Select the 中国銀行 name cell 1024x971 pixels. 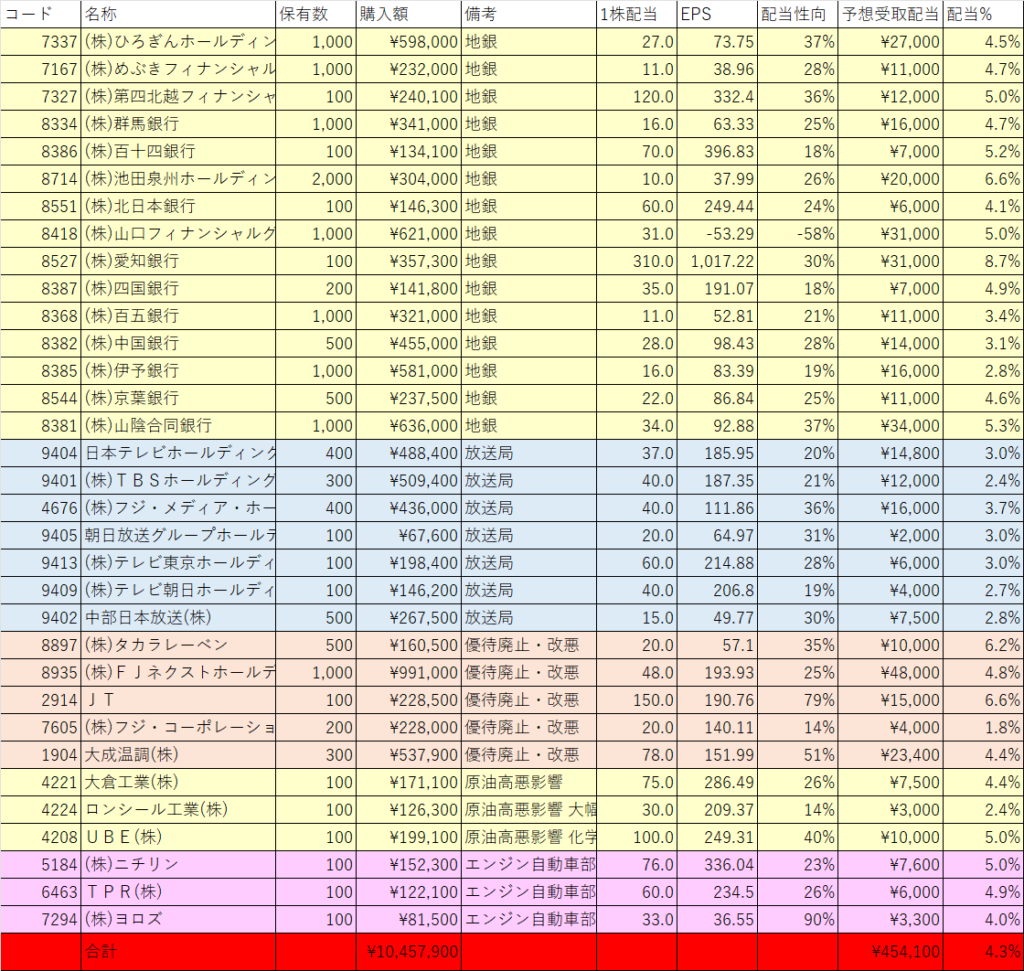point(179,343)
